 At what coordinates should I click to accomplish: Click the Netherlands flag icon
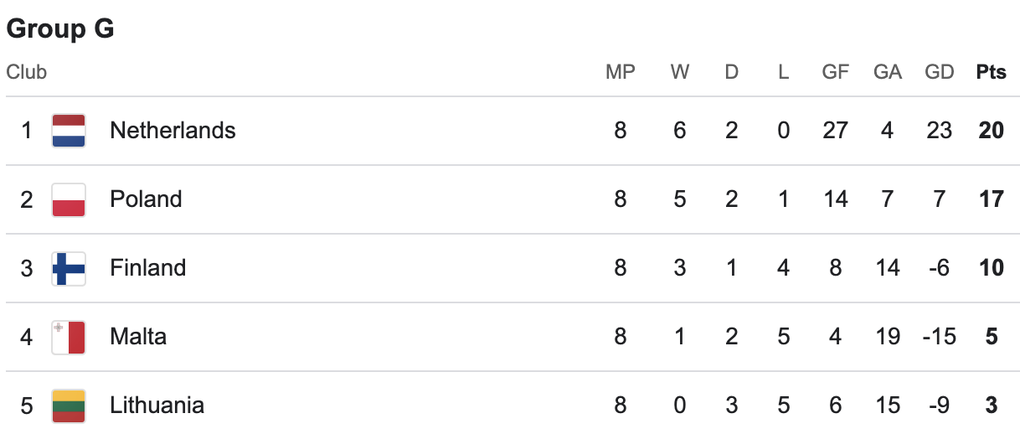point(69,130)
